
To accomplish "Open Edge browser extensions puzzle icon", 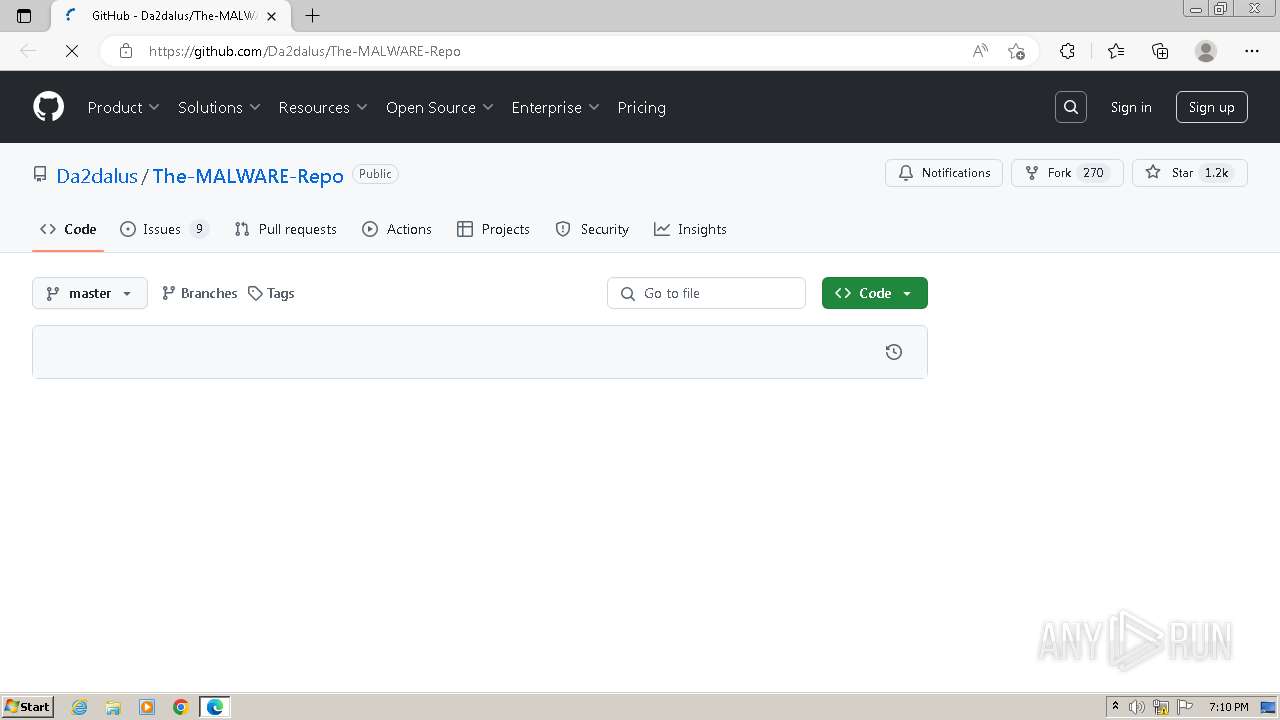I will point(1067,51).
